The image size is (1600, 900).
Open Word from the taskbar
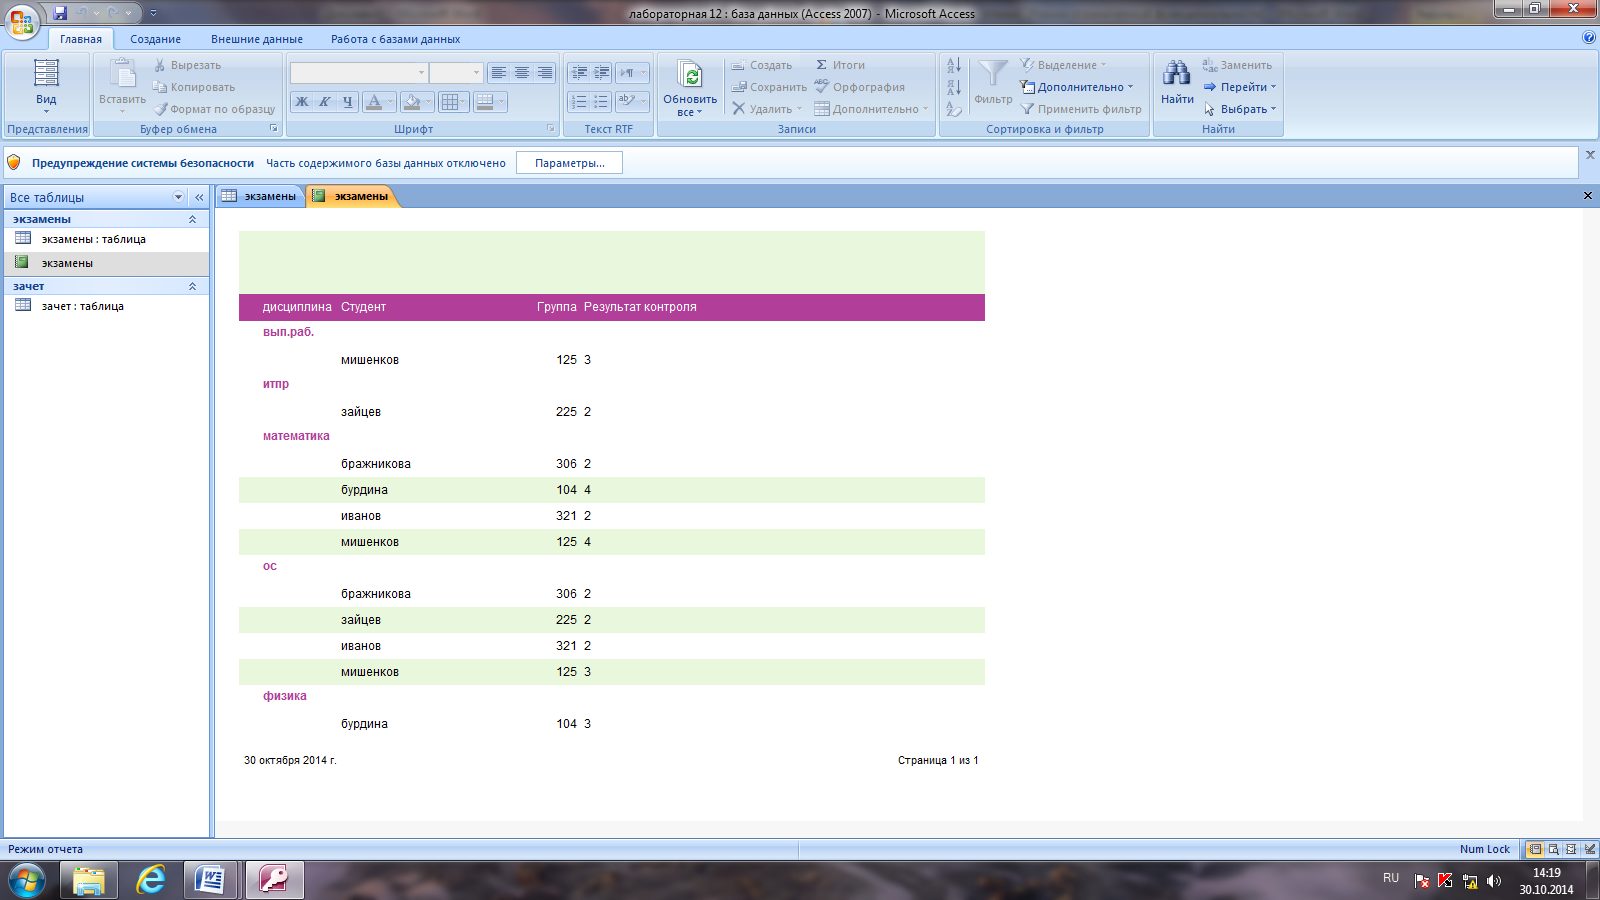(x=211, y=880)
